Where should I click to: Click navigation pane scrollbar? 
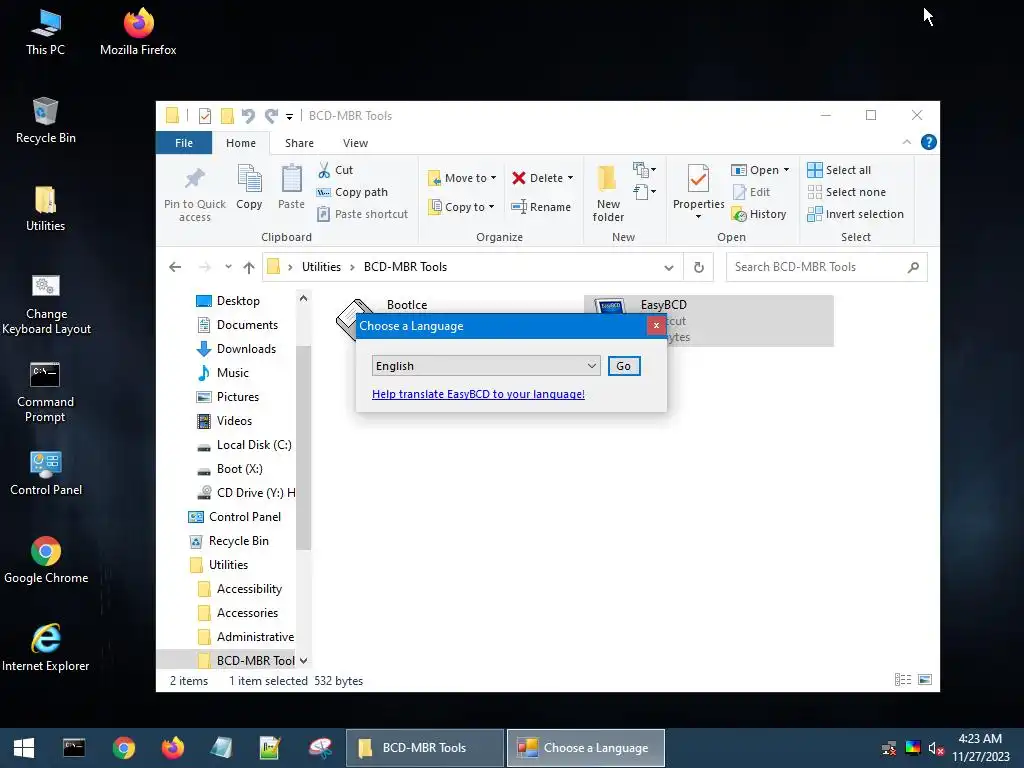click(303, 447)
